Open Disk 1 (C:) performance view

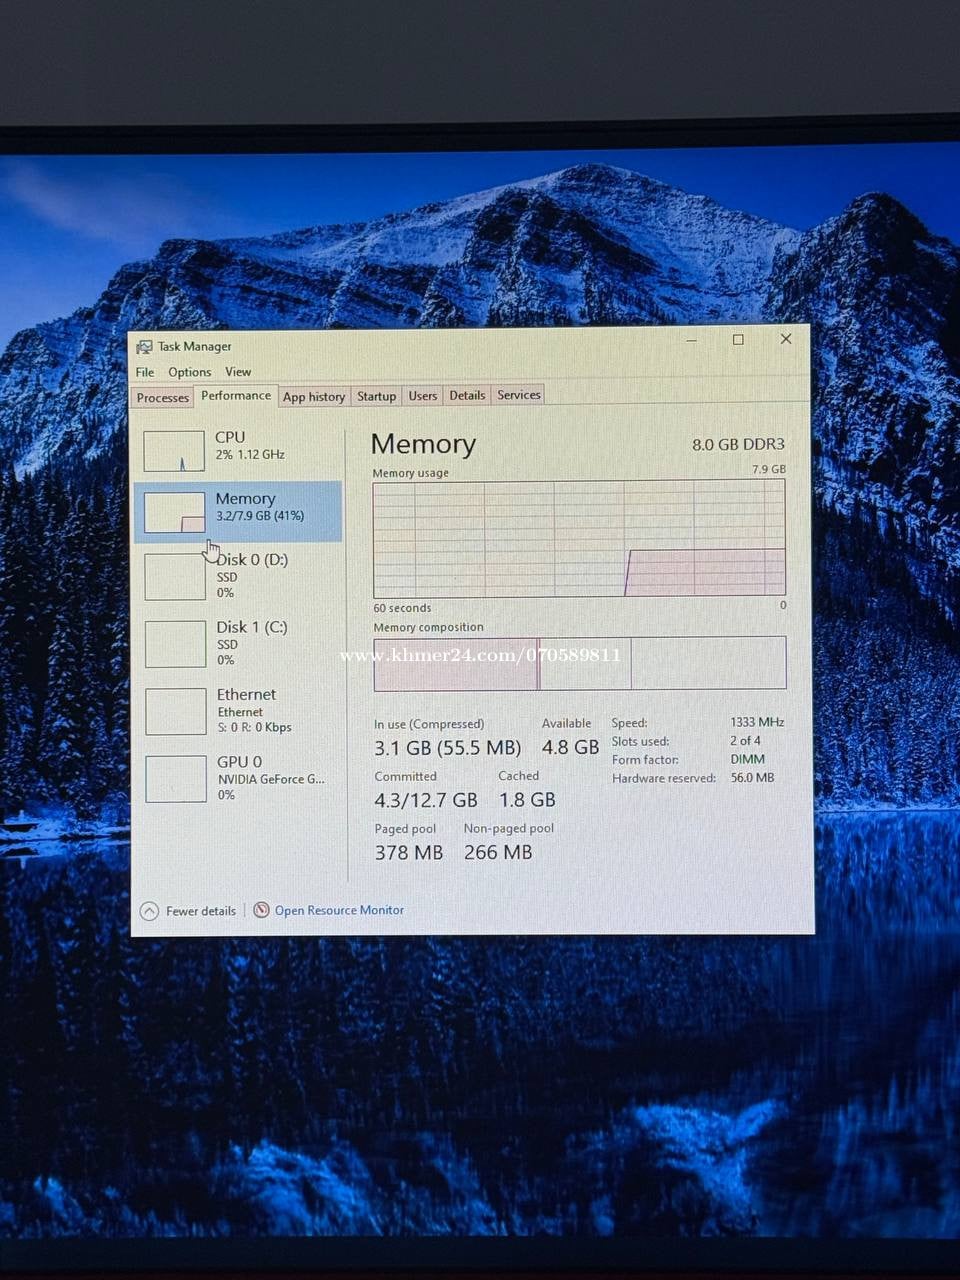251,642
